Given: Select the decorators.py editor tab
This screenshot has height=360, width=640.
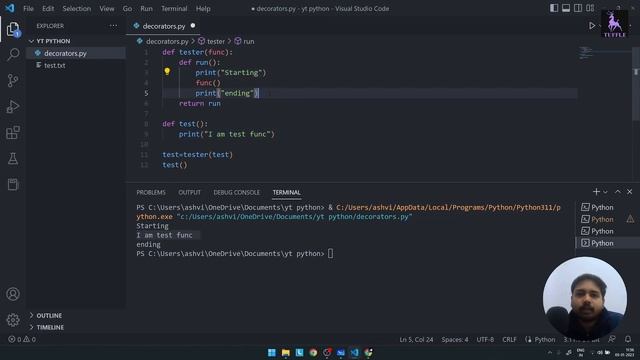Looking at the screenshot, I should tap(164, 26).
